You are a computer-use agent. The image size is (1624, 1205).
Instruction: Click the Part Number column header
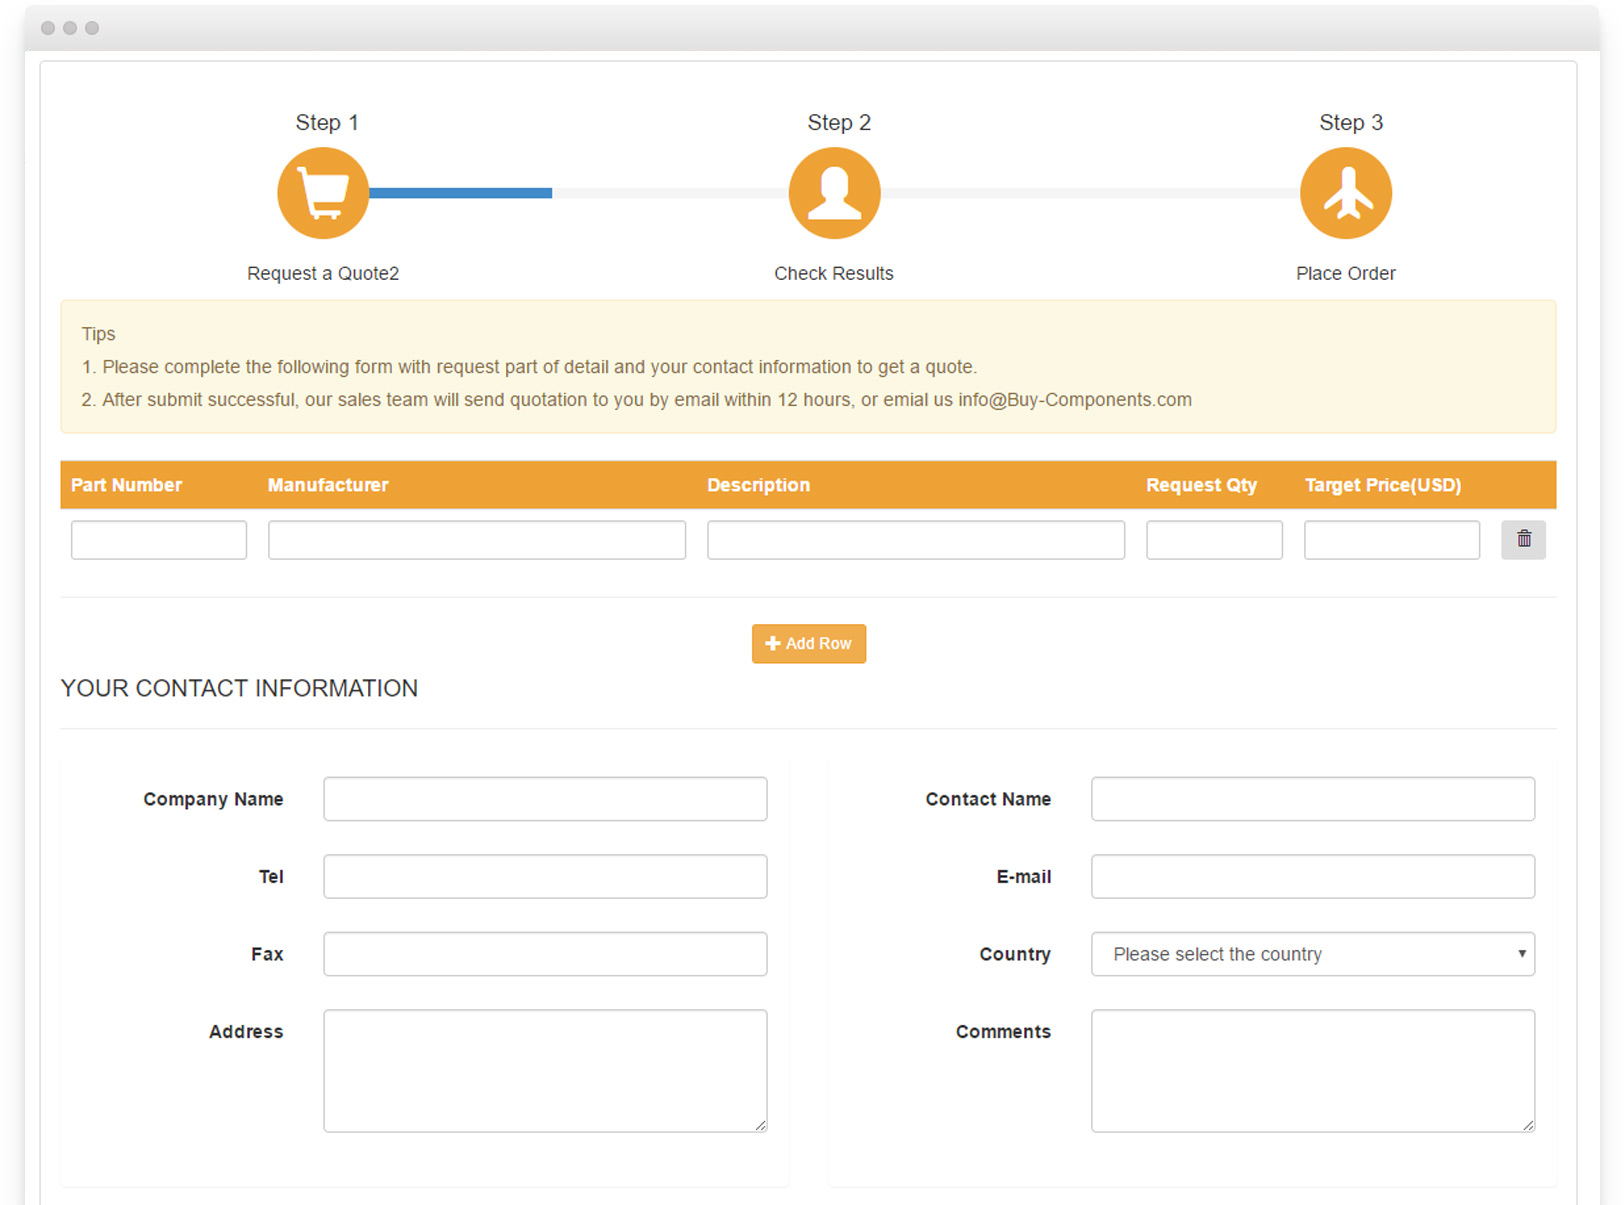pyautogui.click(x=126, y=485)
